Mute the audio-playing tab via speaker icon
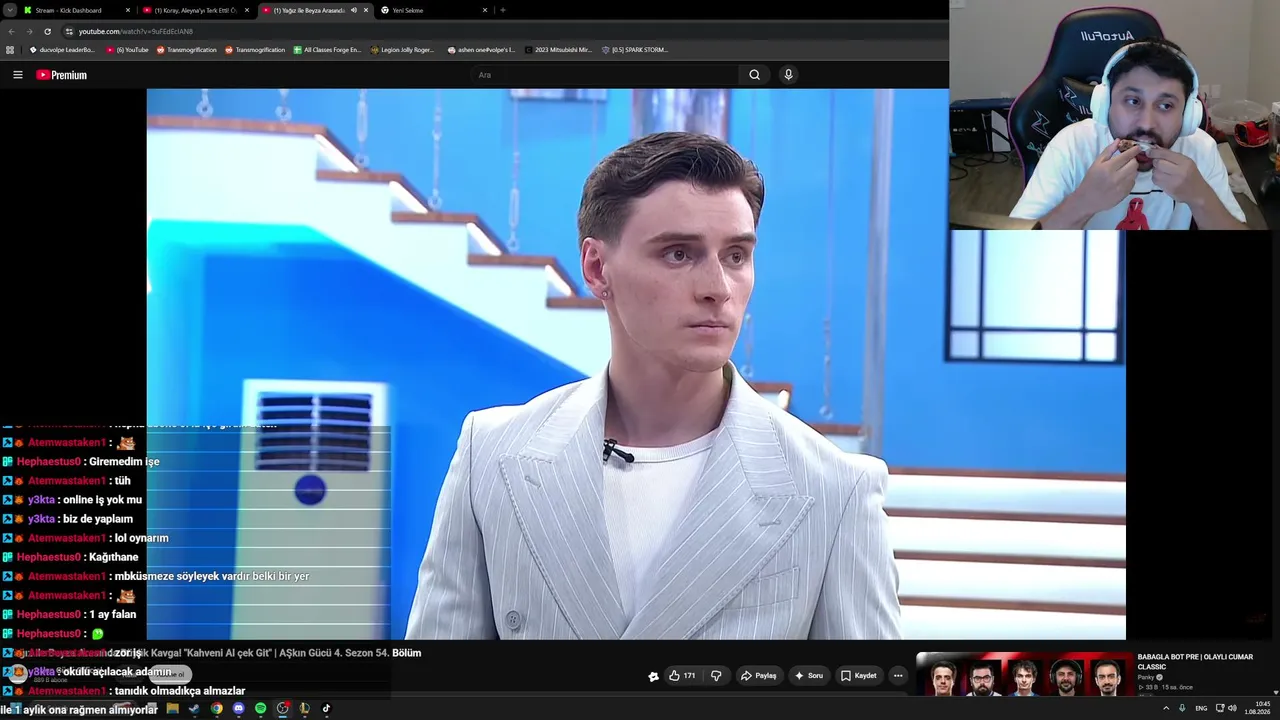This screenshot has height=720, width=1280. [x=353, y=10]
